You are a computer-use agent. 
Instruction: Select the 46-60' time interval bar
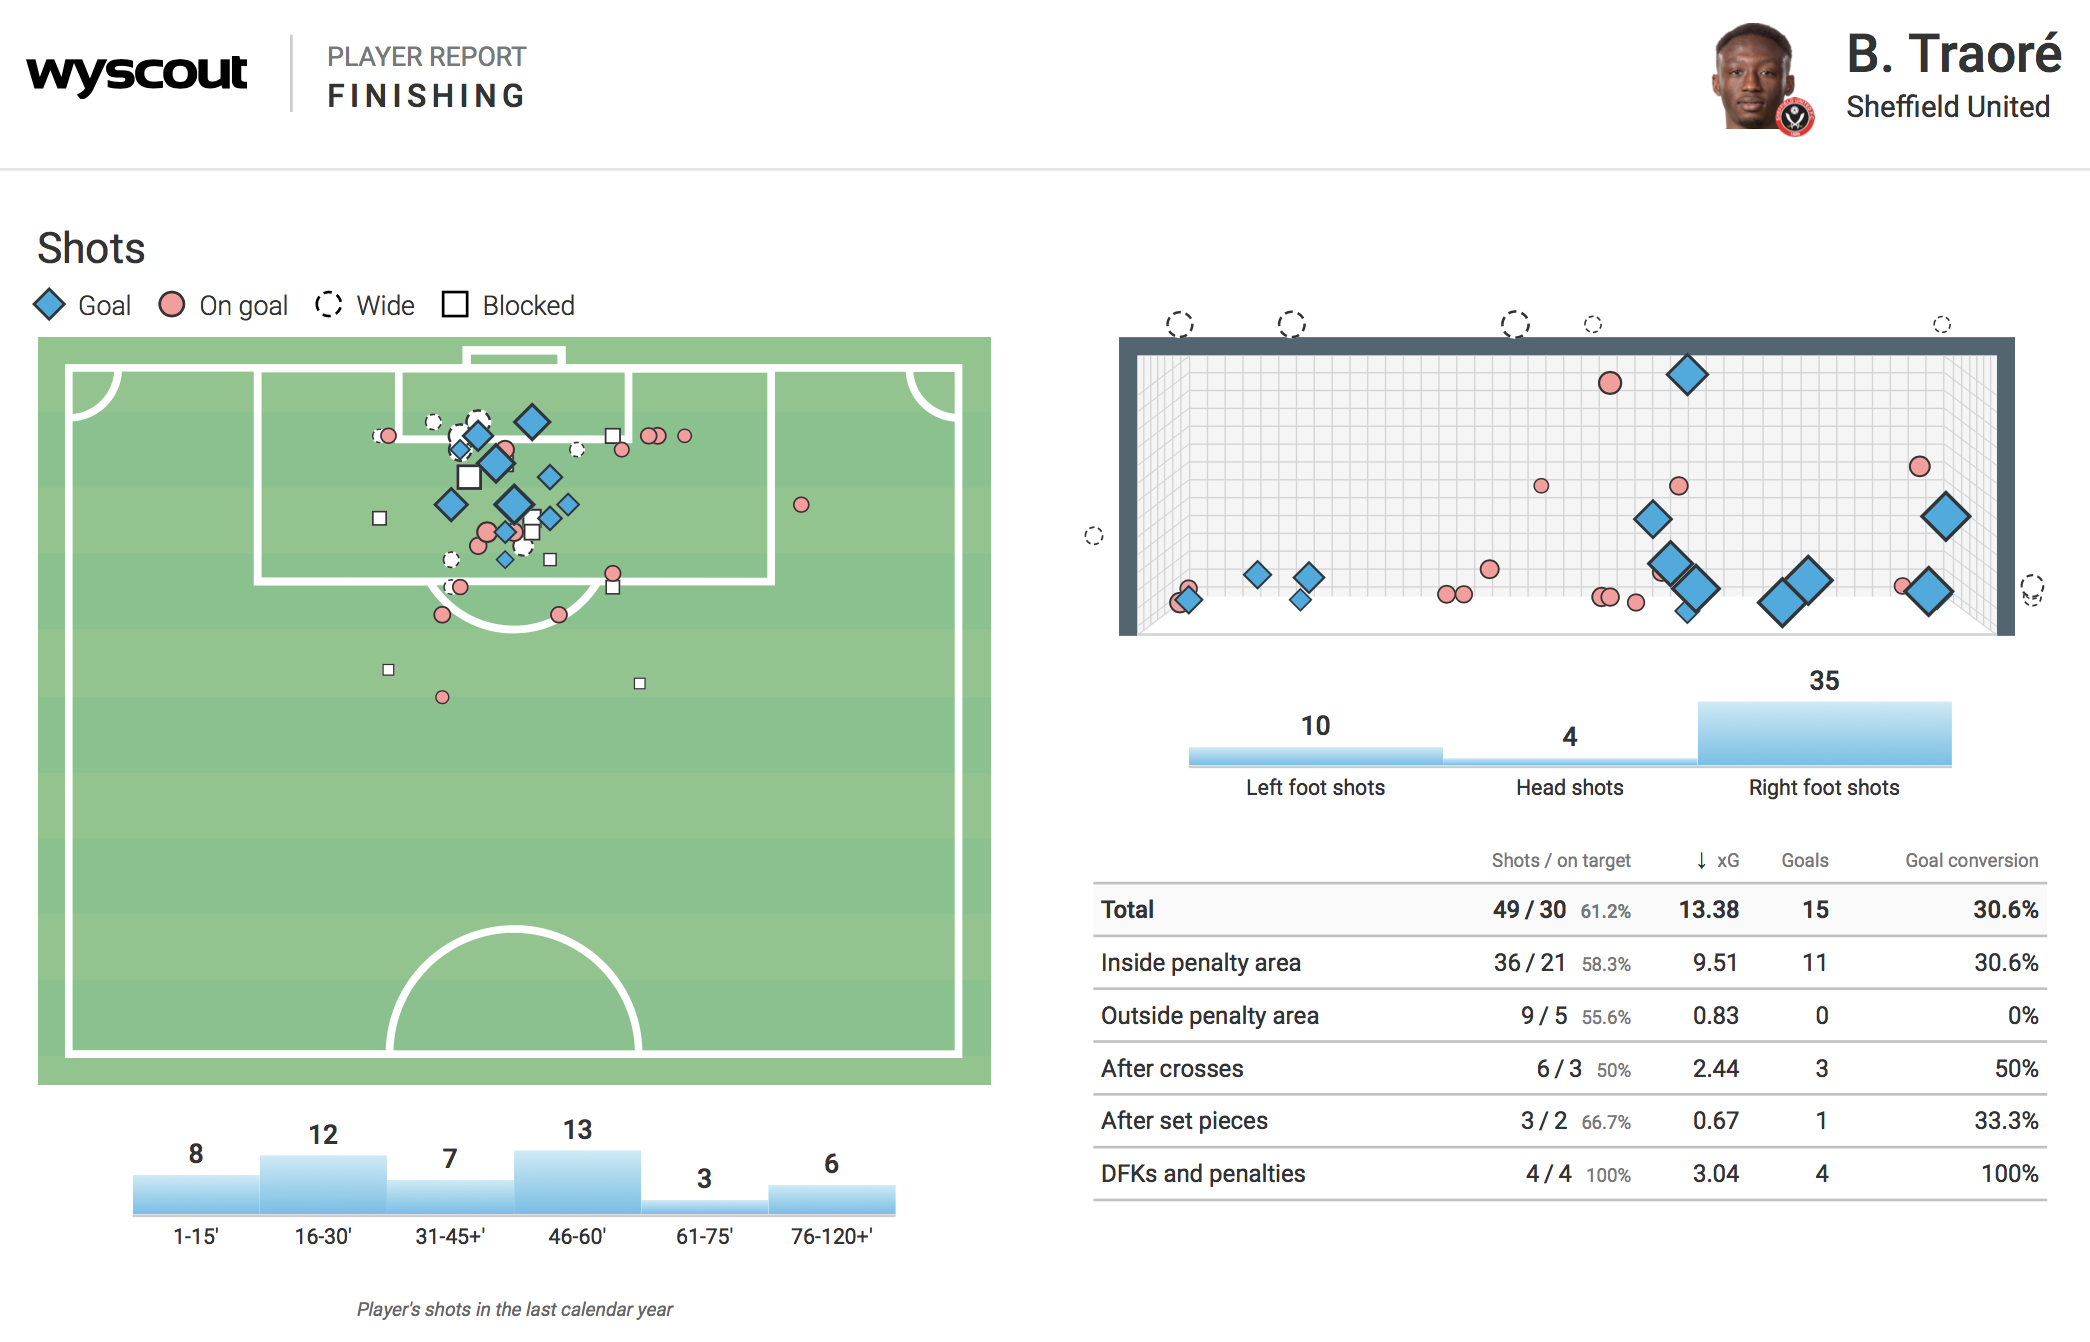pyautogui.click(x=577, y=1182)
